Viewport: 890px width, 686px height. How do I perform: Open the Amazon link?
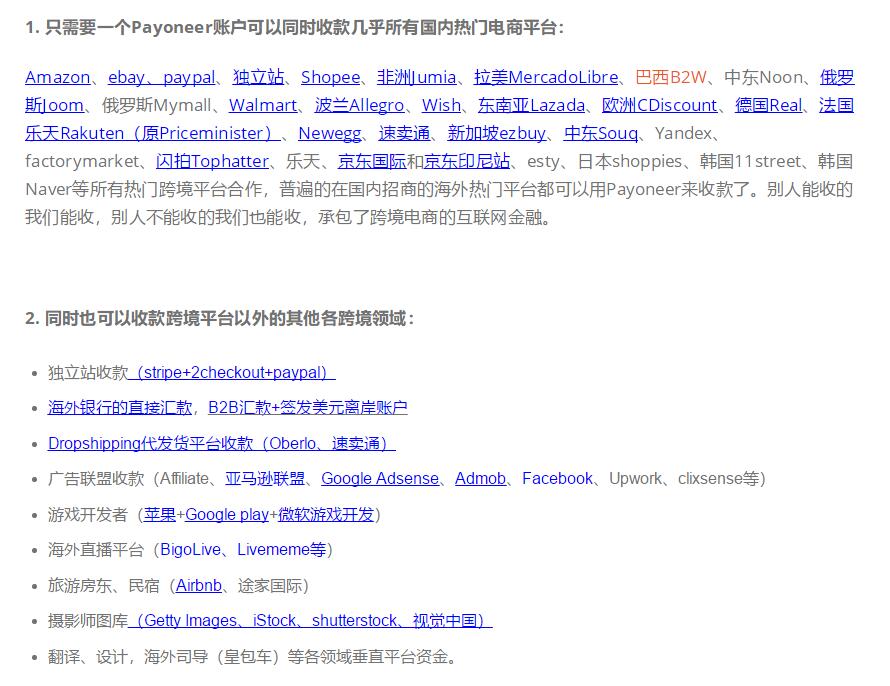[57, 77]
